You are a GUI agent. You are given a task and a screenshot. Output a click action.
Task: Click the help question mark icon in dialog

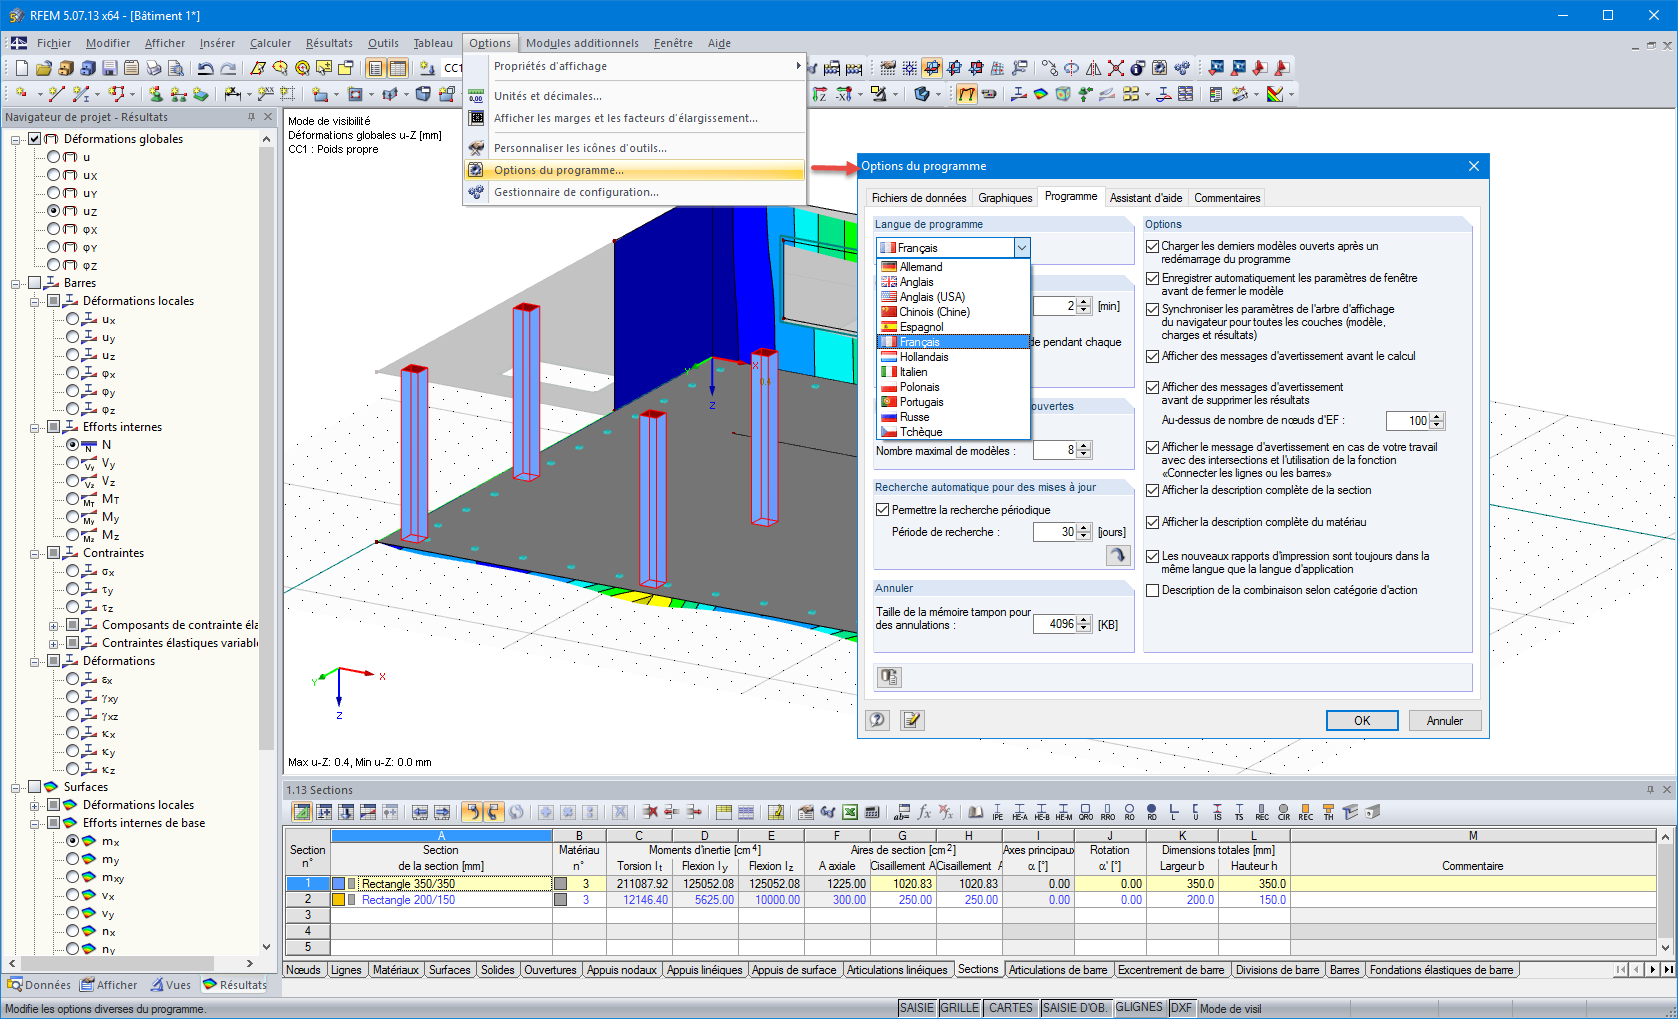coord(877,720)
